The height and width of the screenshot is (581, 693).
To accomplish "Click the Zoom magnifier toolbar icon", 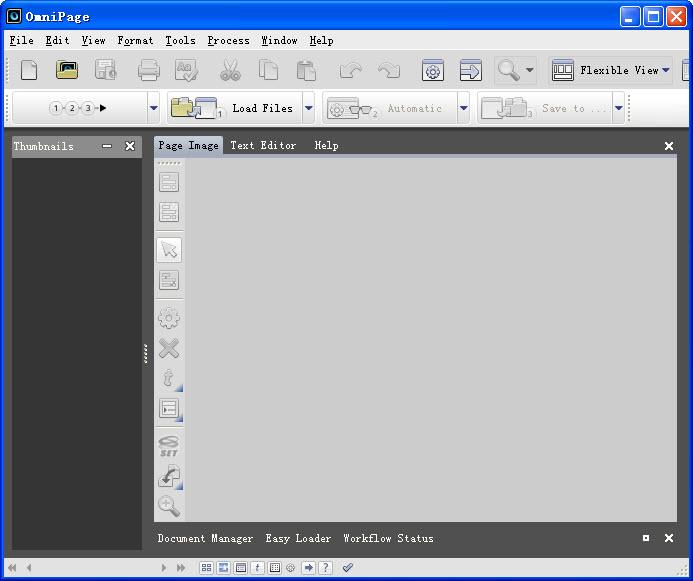I will (508, 70).
